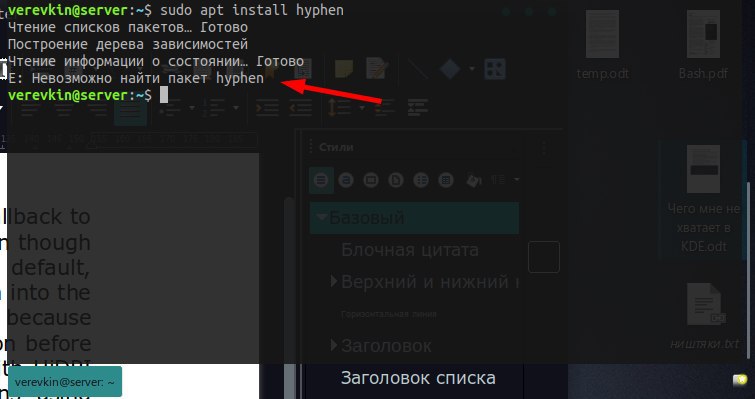Click horizontal ruler in Writer window
Image resolution: width=755 pixels, height=399 pixels.
130,141
